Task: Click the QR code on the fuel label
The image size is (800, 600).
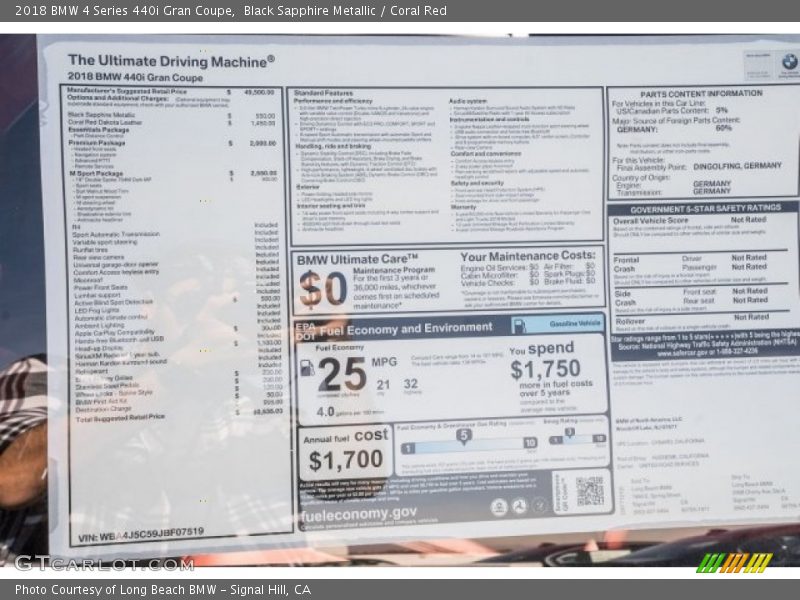Action: pyautogui.click(x=590, y=491)
